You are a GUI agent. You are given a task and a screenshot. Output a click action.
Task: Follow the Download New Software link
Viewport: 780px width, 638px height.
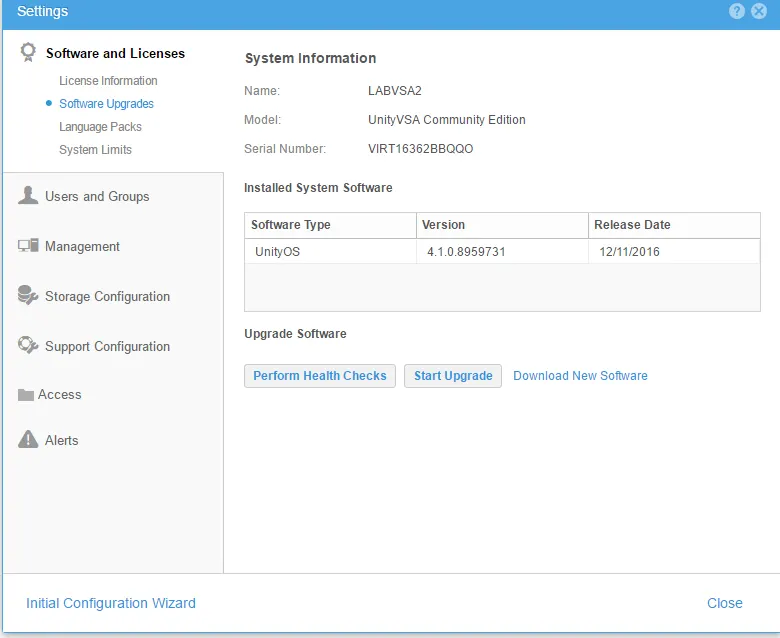click(580, 376)
